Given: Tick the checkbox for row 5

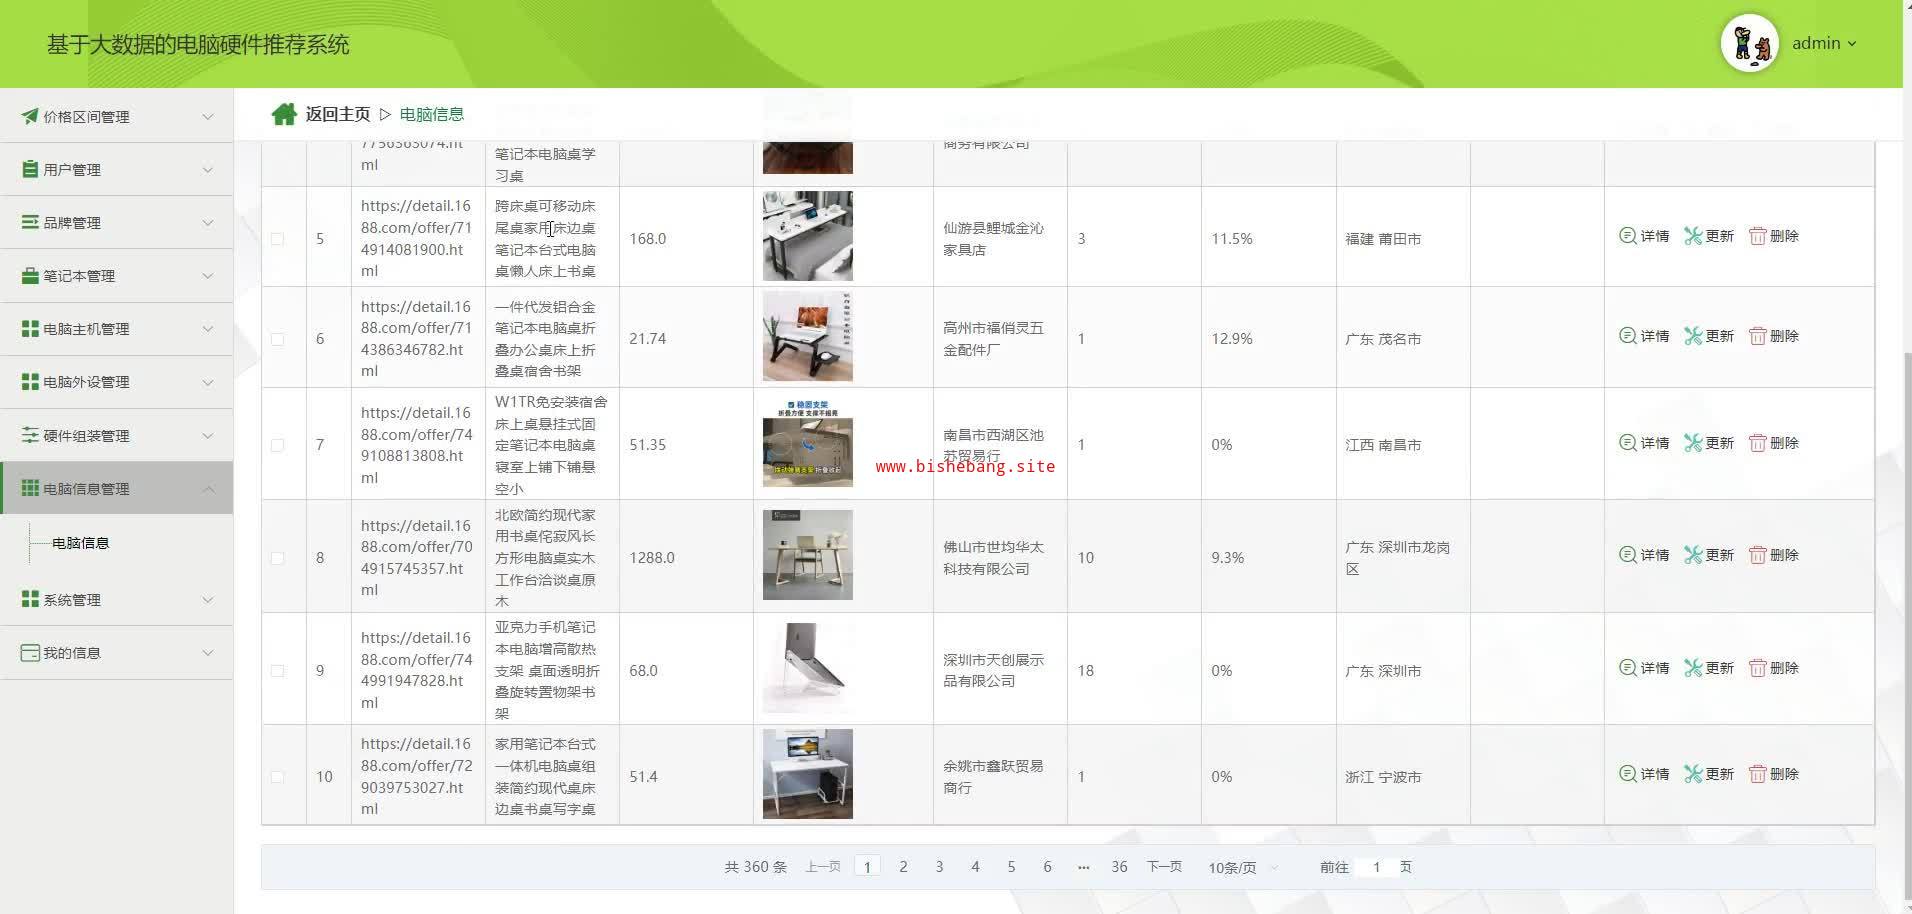Looking at the screenshot, I should pos(277,239).
